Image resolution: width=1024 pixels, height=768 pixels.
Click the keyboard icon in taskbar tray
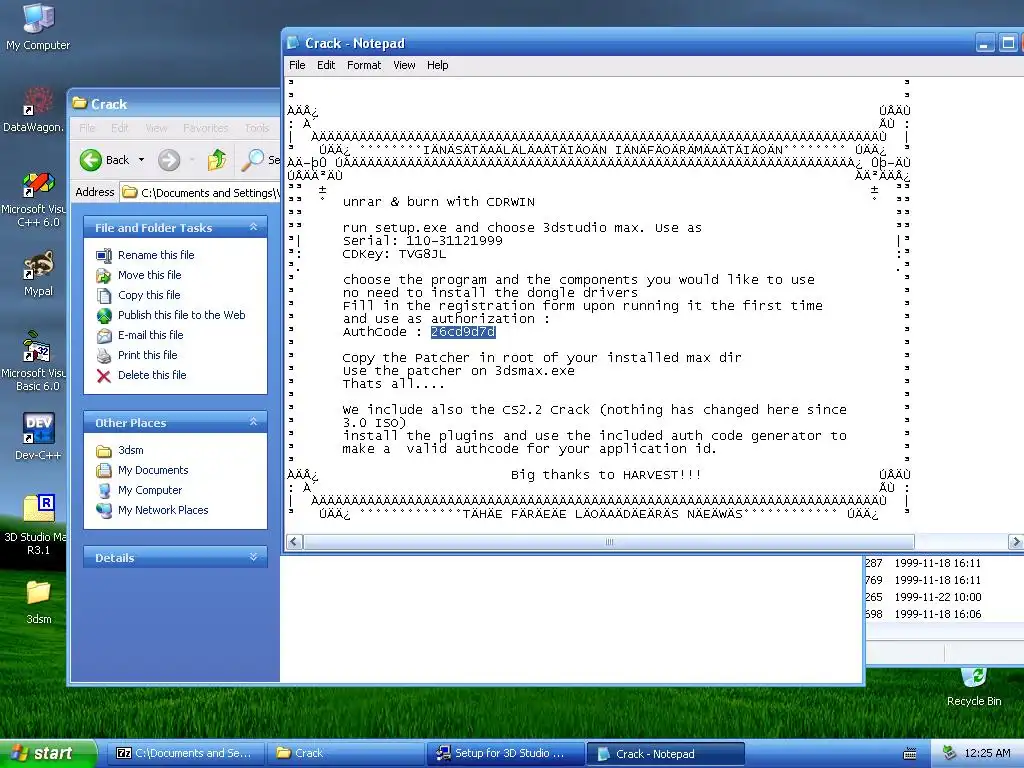(x=910, y=754)
